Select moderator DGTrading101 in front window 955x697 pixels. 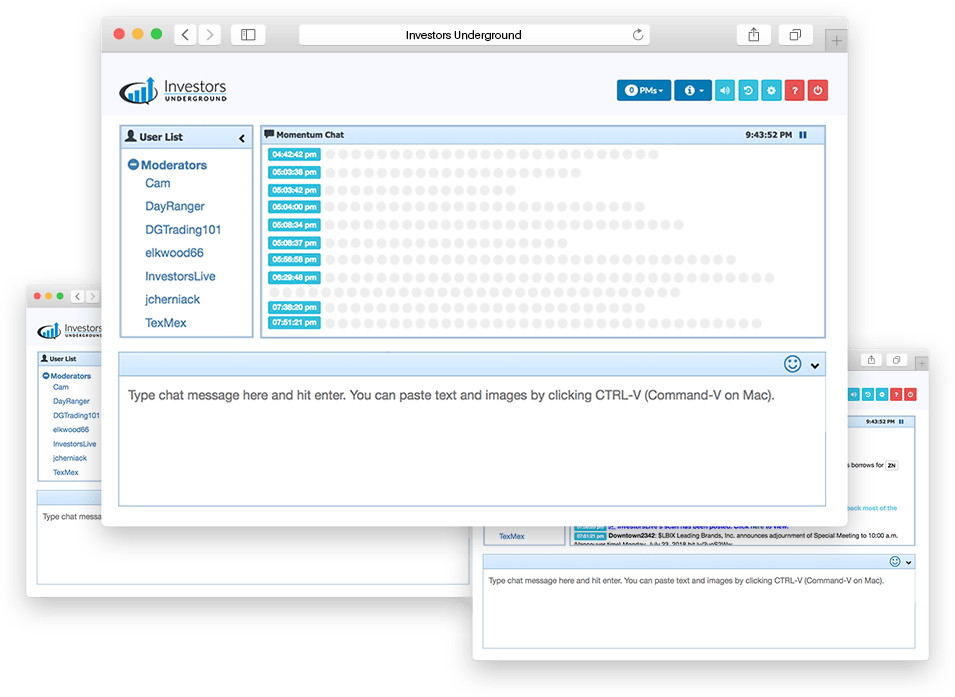183,230
